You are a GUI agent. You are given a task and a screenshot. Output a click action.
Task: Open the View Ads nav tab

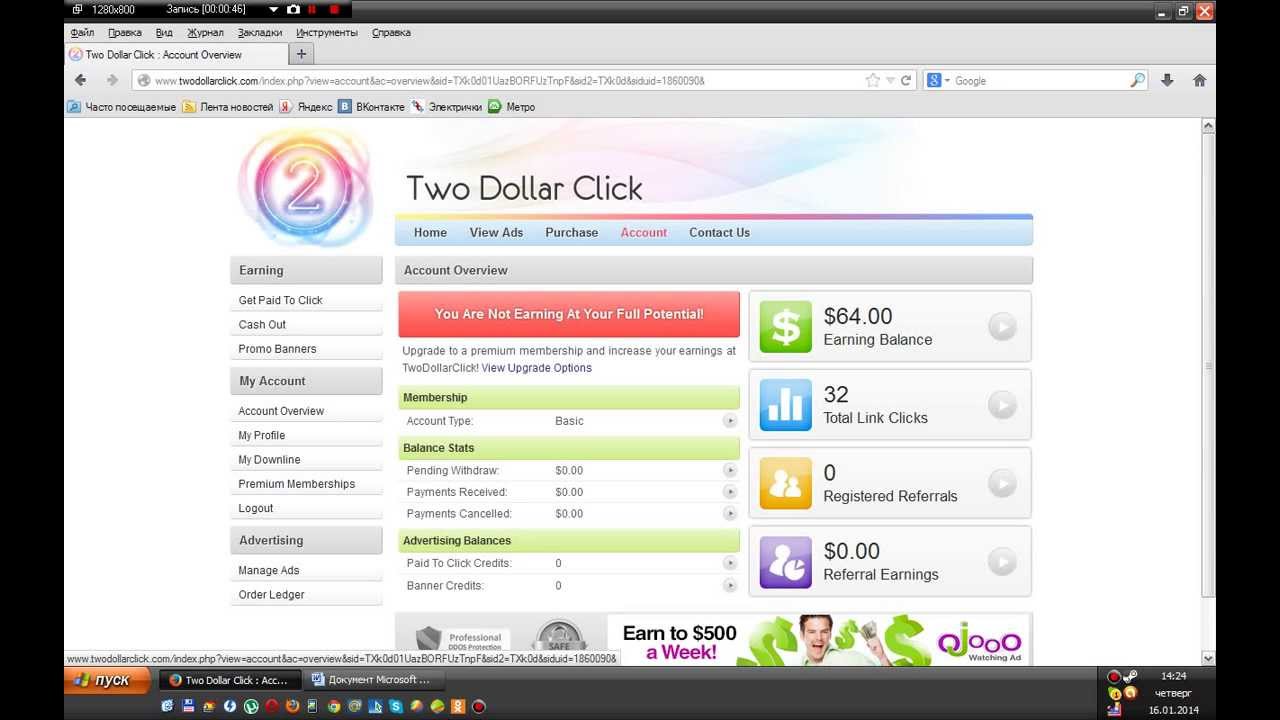click(x=496, y=232)
